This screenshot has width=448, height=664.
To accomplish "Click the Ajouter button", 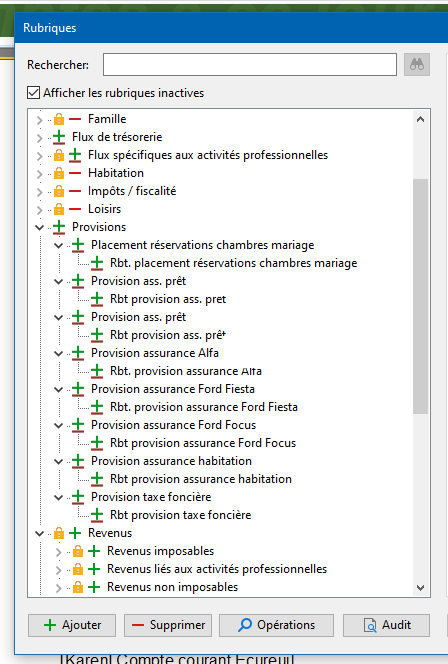I will click(x=72, y=625).
